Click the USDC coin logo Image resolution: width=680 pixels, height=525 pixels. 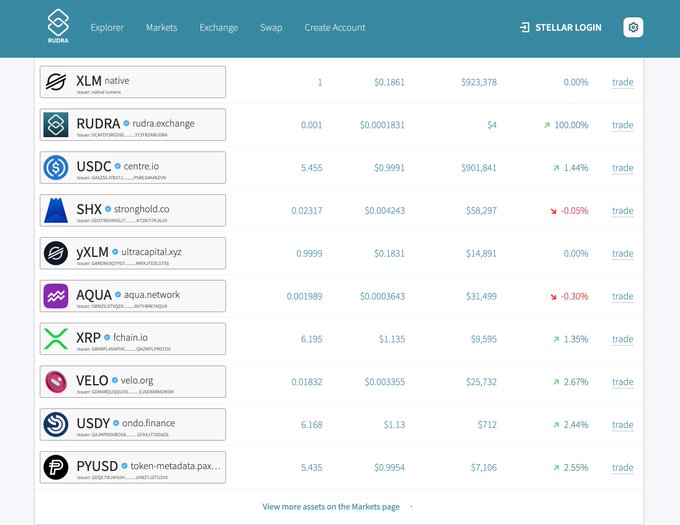tap(56, 167)
